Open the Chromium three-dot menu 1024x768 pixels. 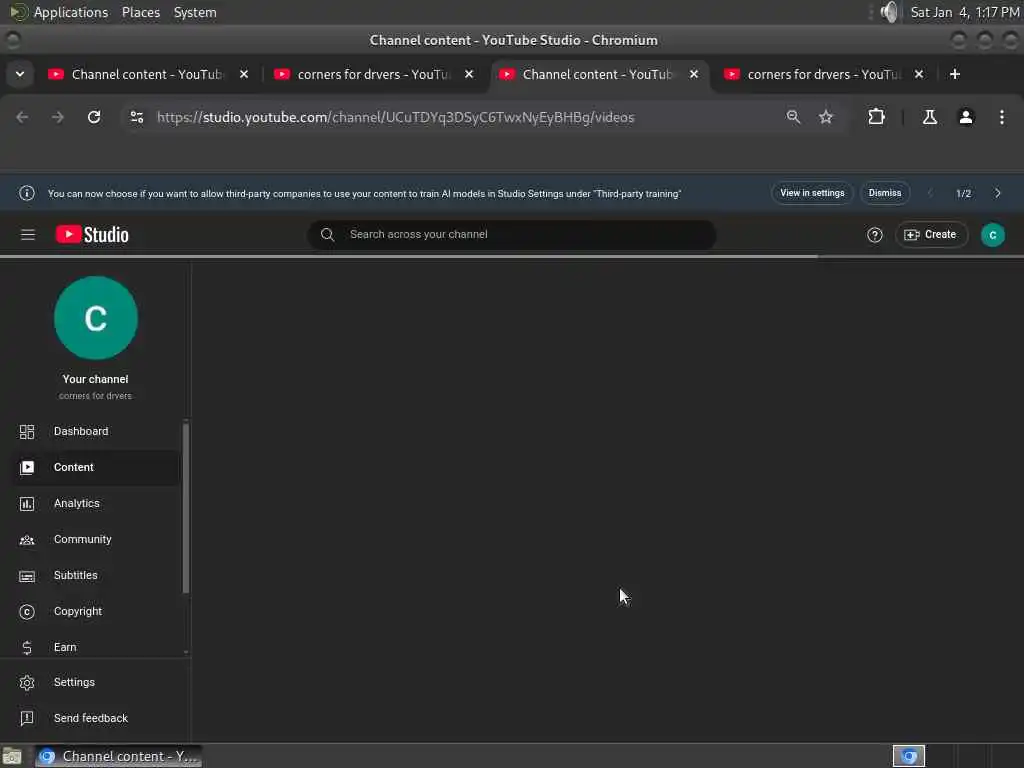click(x=1002, y=117)
